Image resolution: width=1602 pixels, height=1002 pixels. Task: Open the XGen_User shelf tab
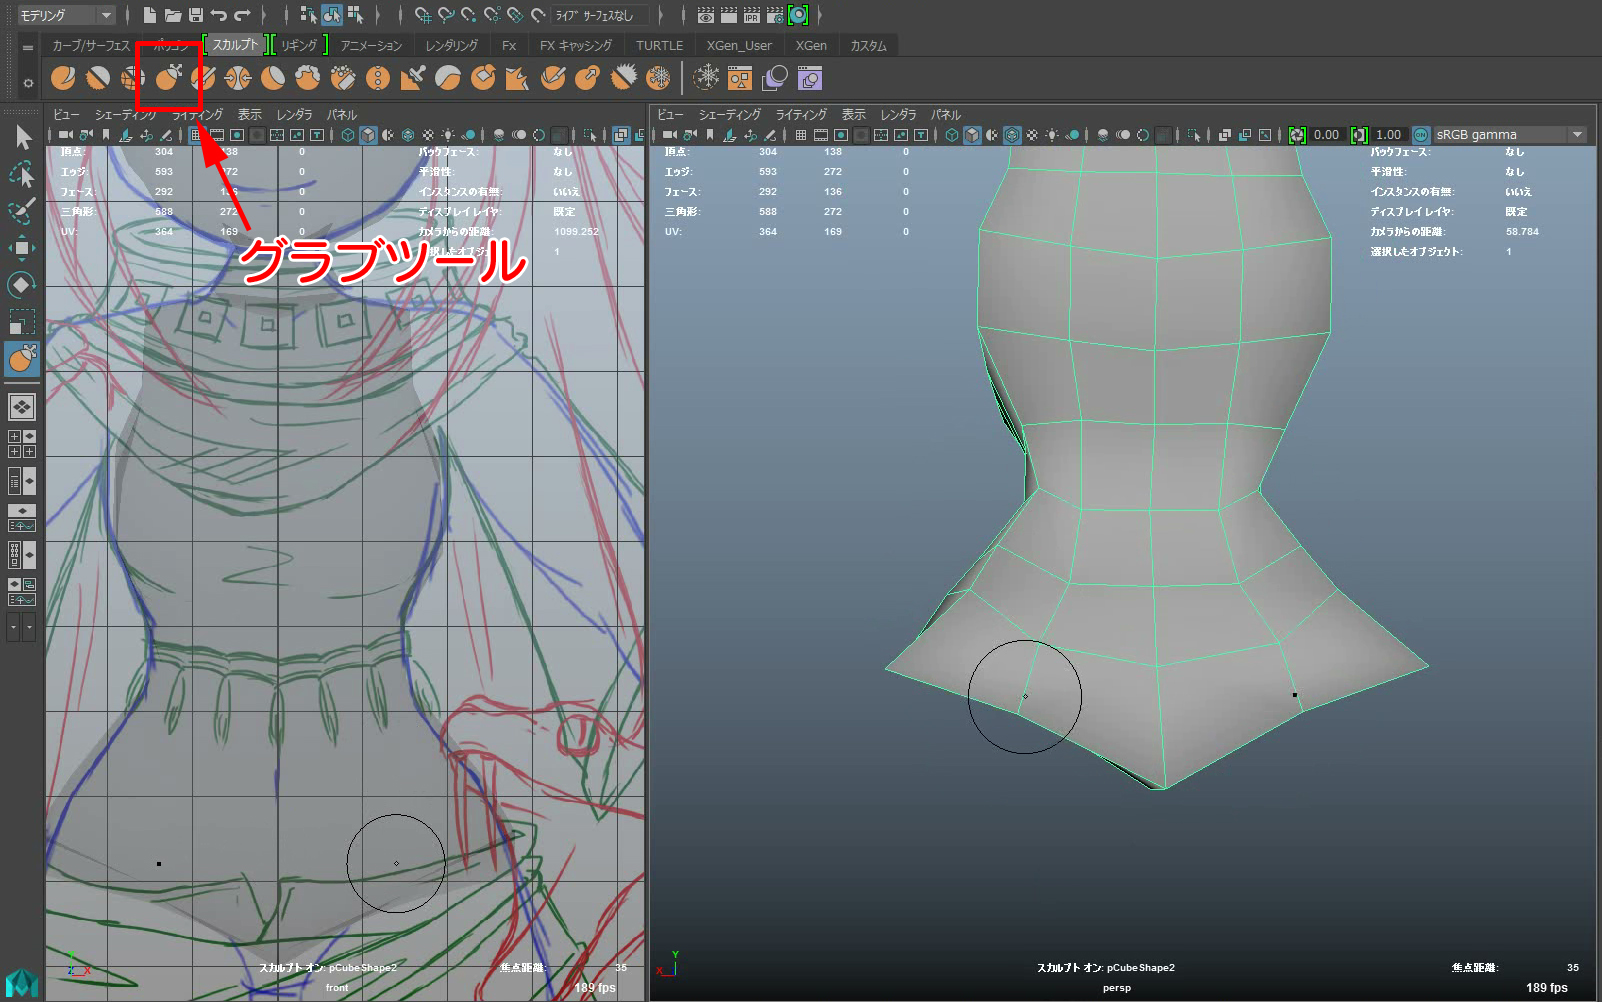click(x=739, y=45)
